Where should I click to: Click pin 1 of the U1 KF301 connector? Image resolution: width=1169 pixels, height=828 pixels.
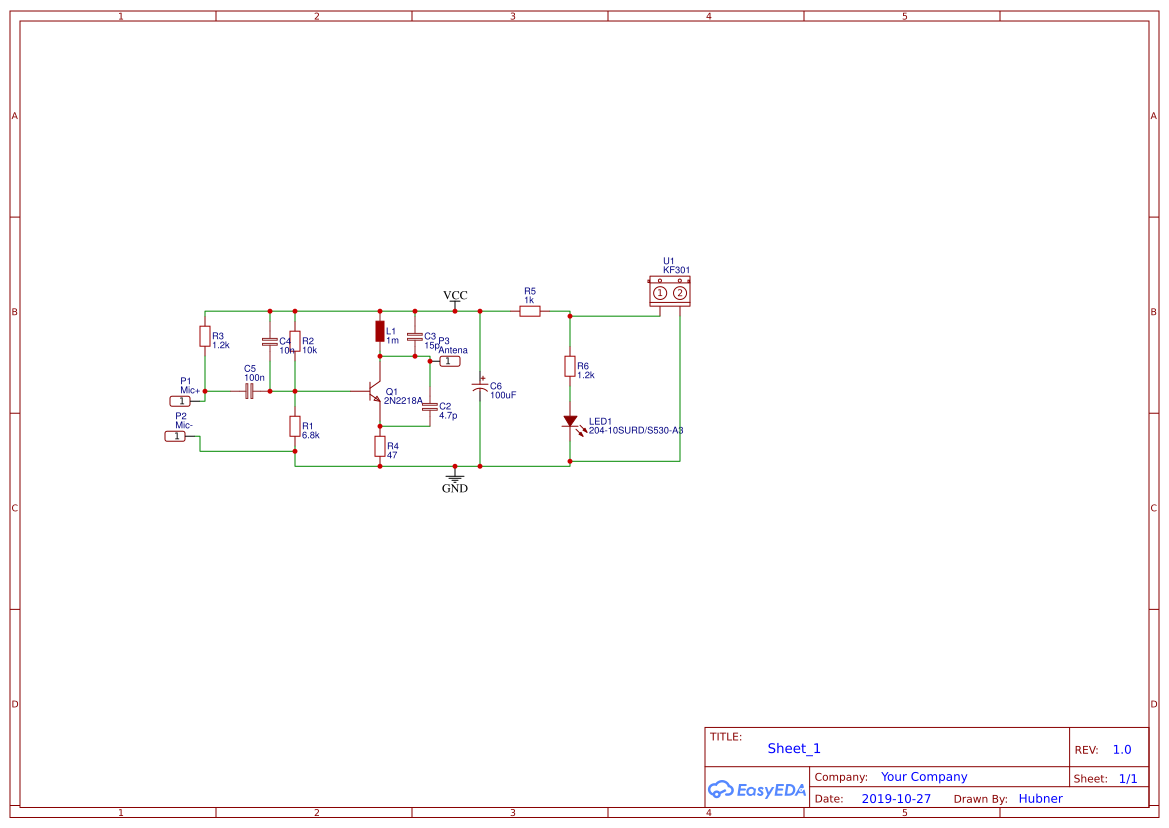(660, 293)
